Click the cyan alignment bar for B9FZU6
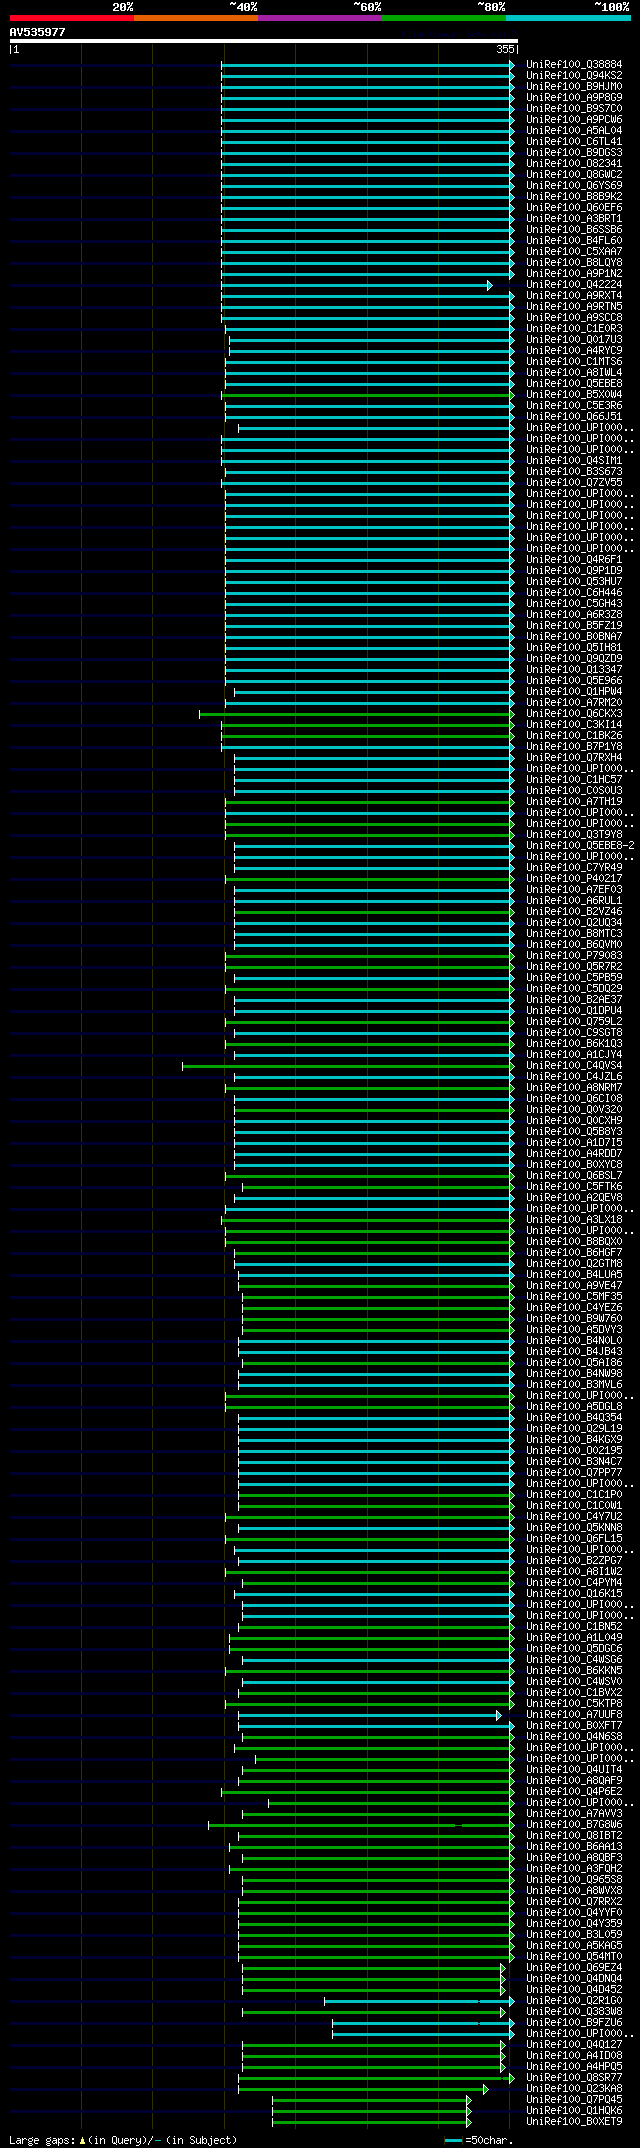Viewport: 640px width, 2148px height. coord(424,2024)
